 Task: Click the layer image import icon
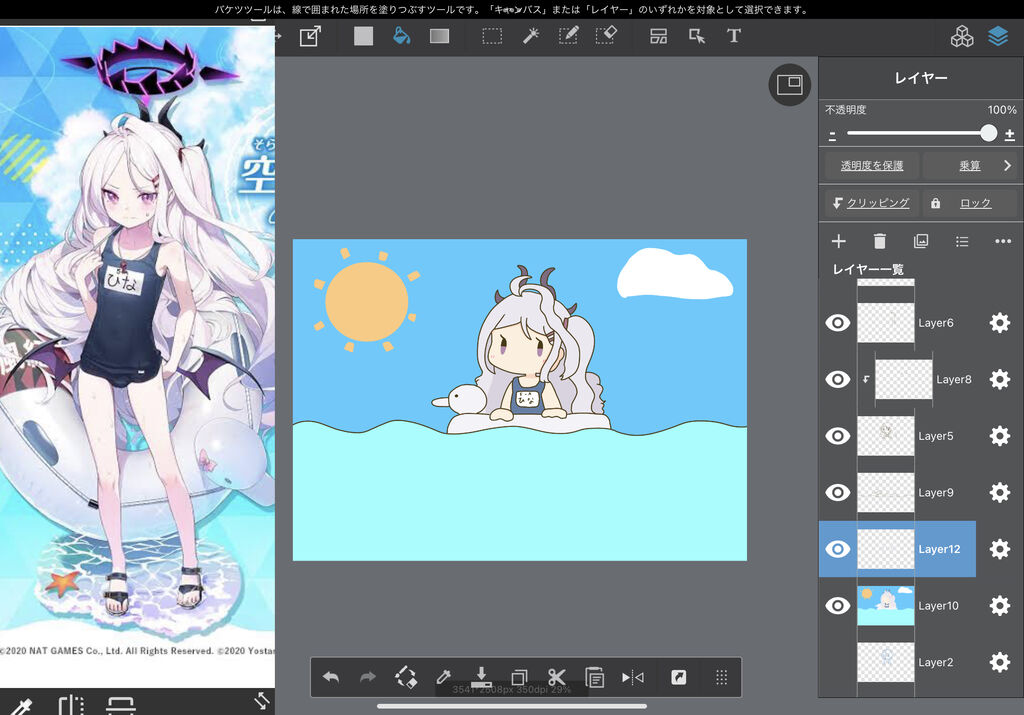pos(921,241)
